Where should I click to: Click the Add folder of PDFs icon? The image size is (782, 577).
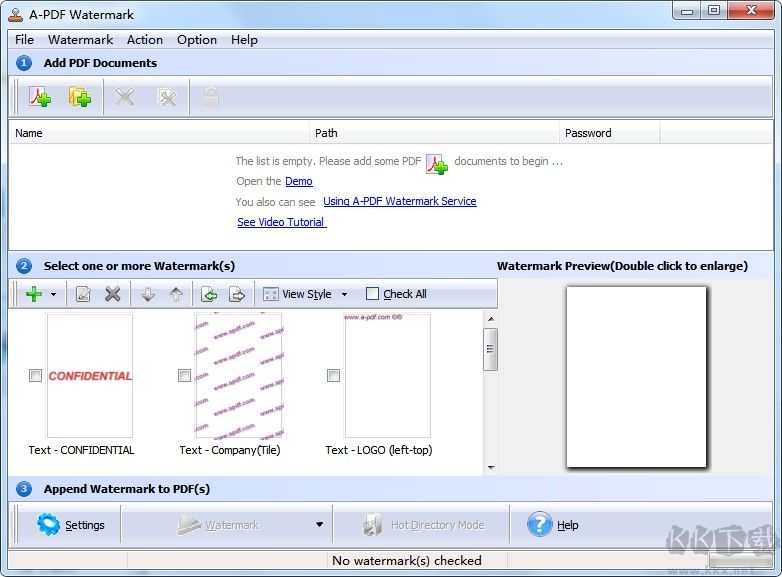[80, 97]
